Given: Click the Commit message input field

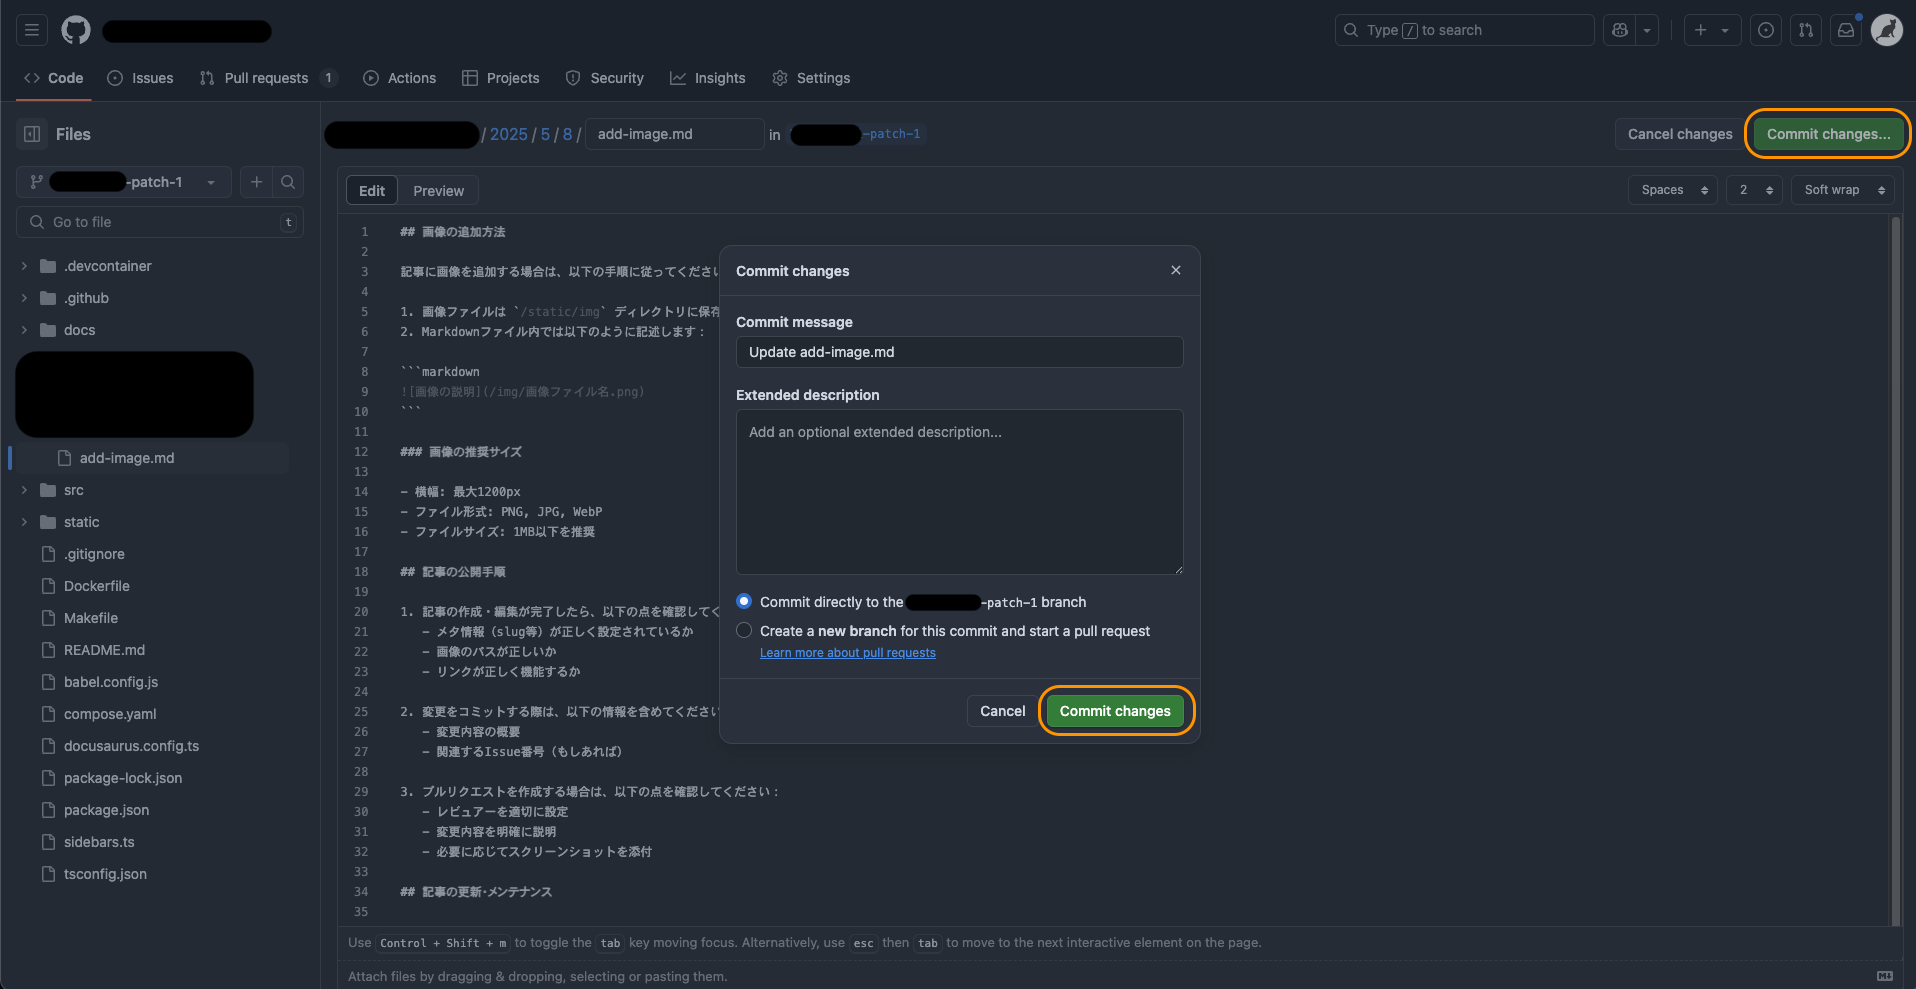Looking at the screenshot, I should (x=959, y=352).
